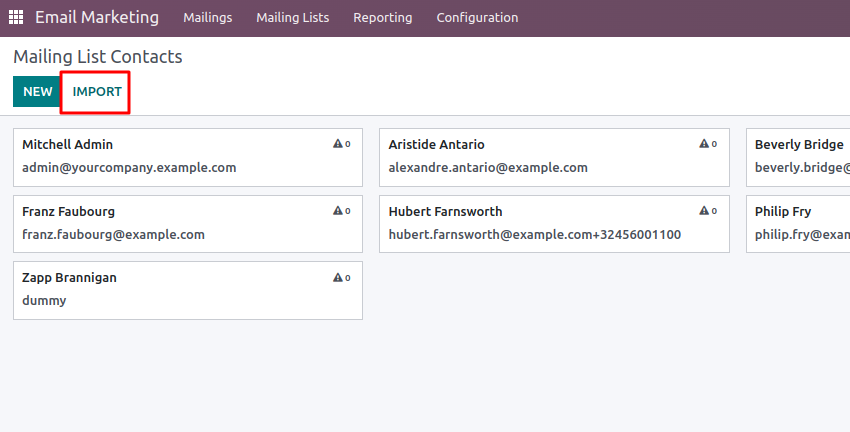Open the Reporting menu
The width and height of the screenshot is (850, 432).
click(x=383, y=17)
